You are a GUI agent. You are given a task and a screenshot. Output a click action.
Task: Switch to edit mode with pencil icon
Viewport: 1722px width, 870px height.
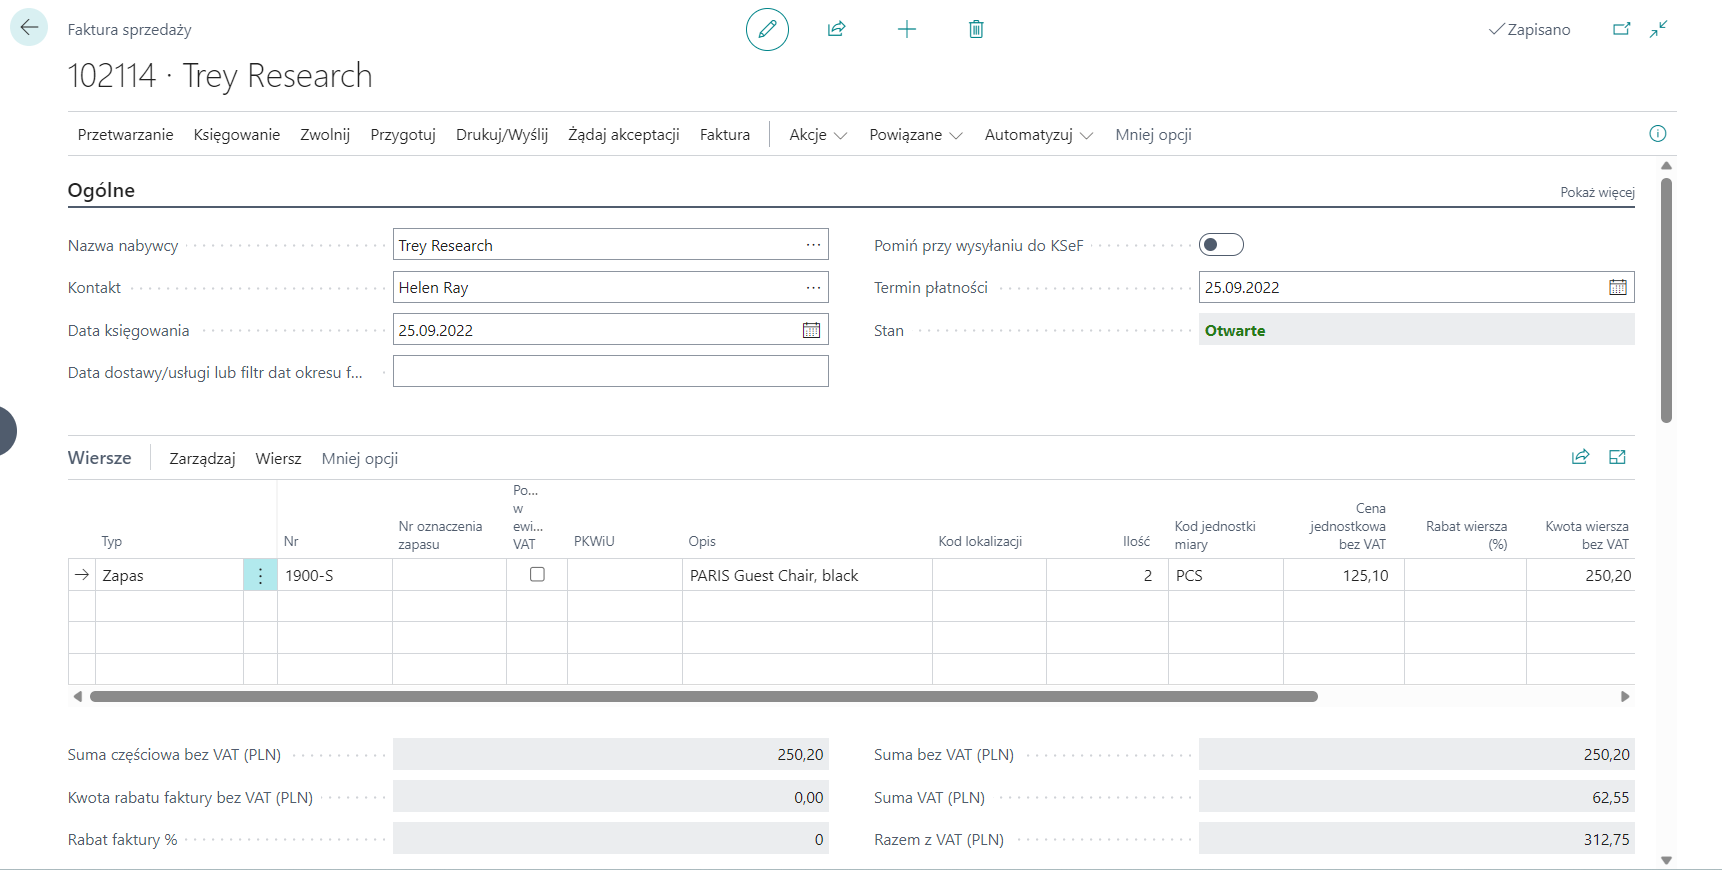(767, 29)
